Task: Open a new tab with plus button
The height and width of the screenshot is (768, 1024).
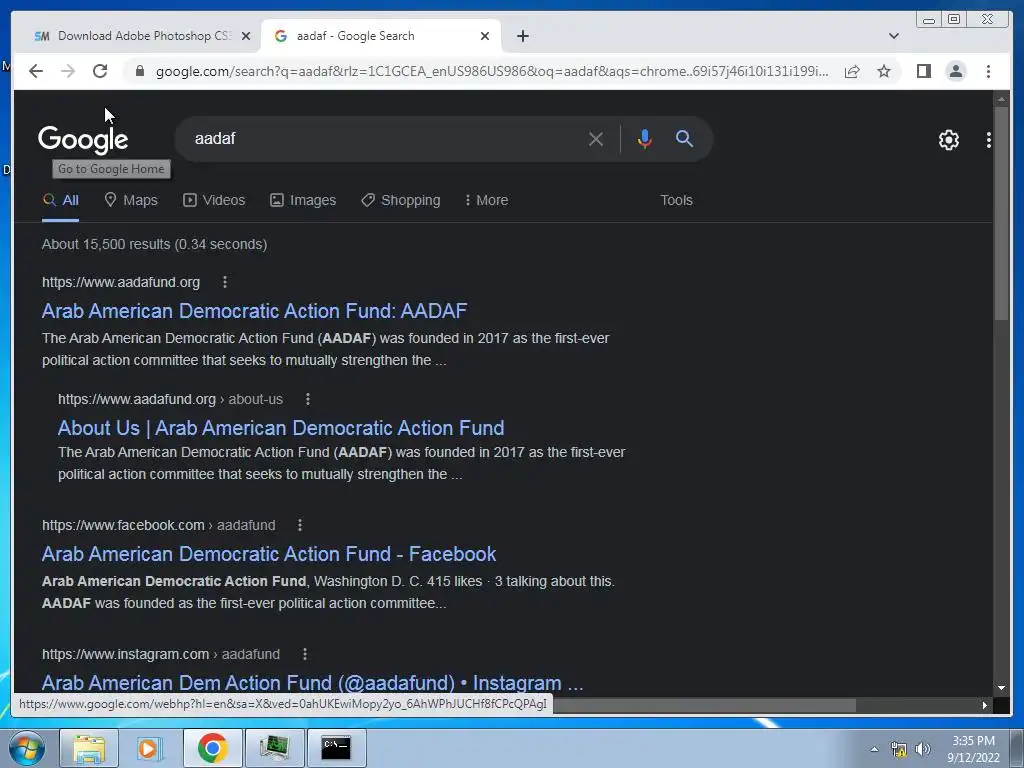Action: coord(522,36)
